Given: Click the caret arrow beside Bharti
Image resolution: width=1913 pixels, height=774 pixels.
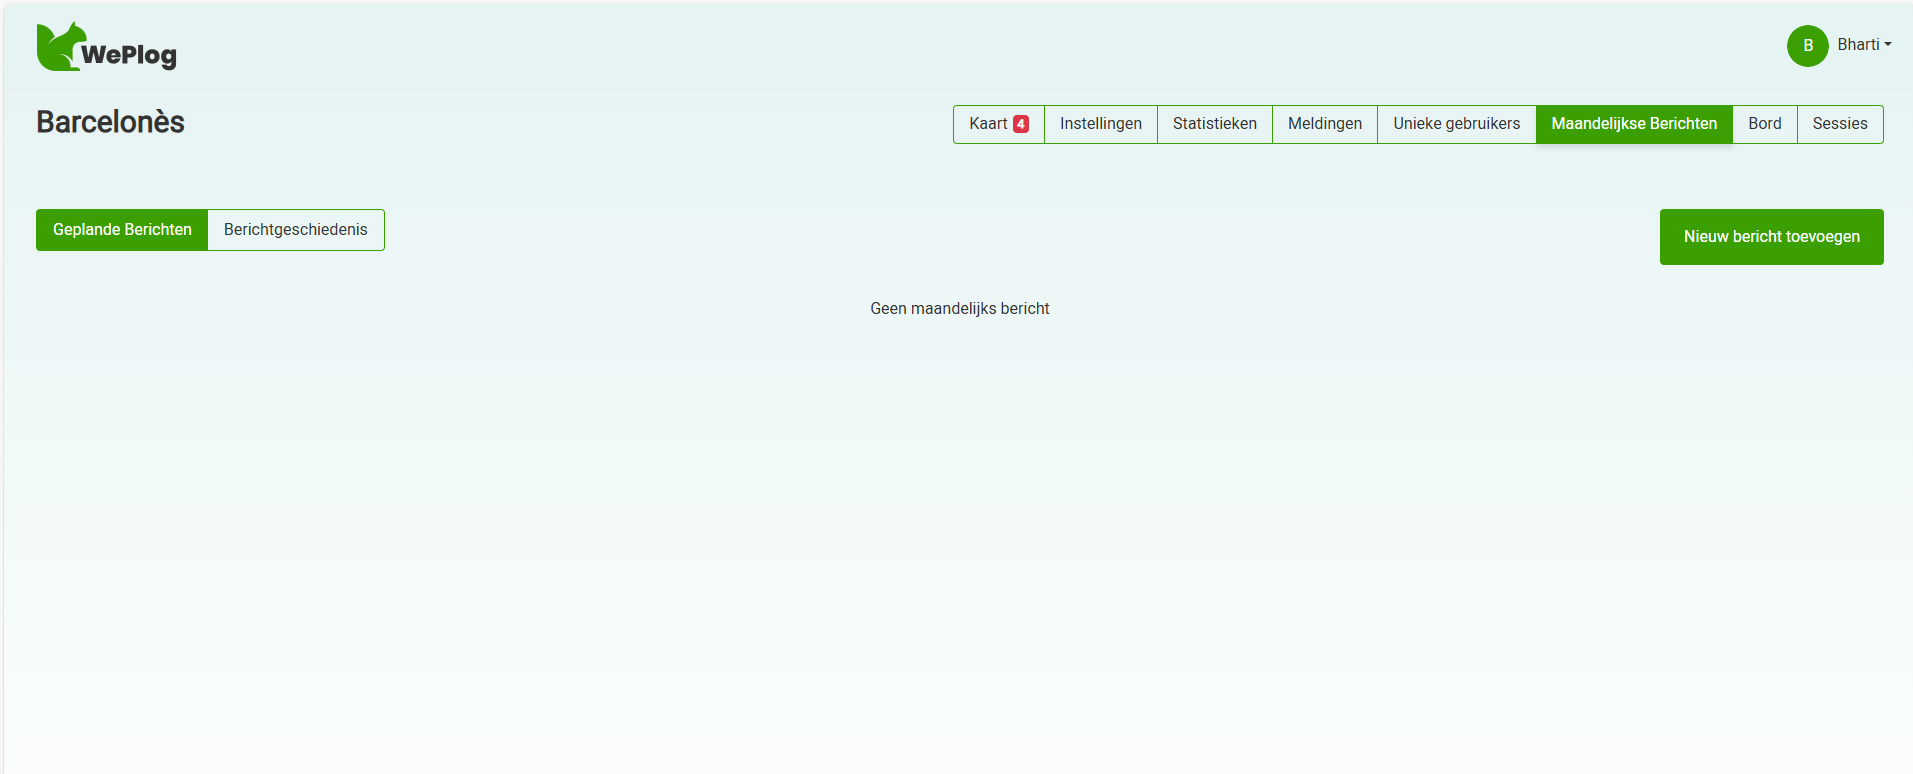Looking at the screenshot, I should coord(1888,45).
